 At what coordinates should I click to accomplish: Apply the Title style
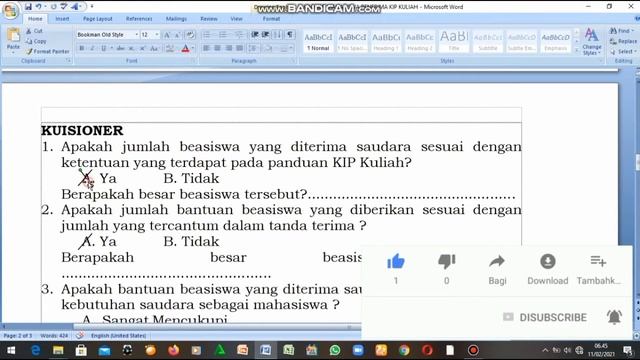(x=454, y=42)
